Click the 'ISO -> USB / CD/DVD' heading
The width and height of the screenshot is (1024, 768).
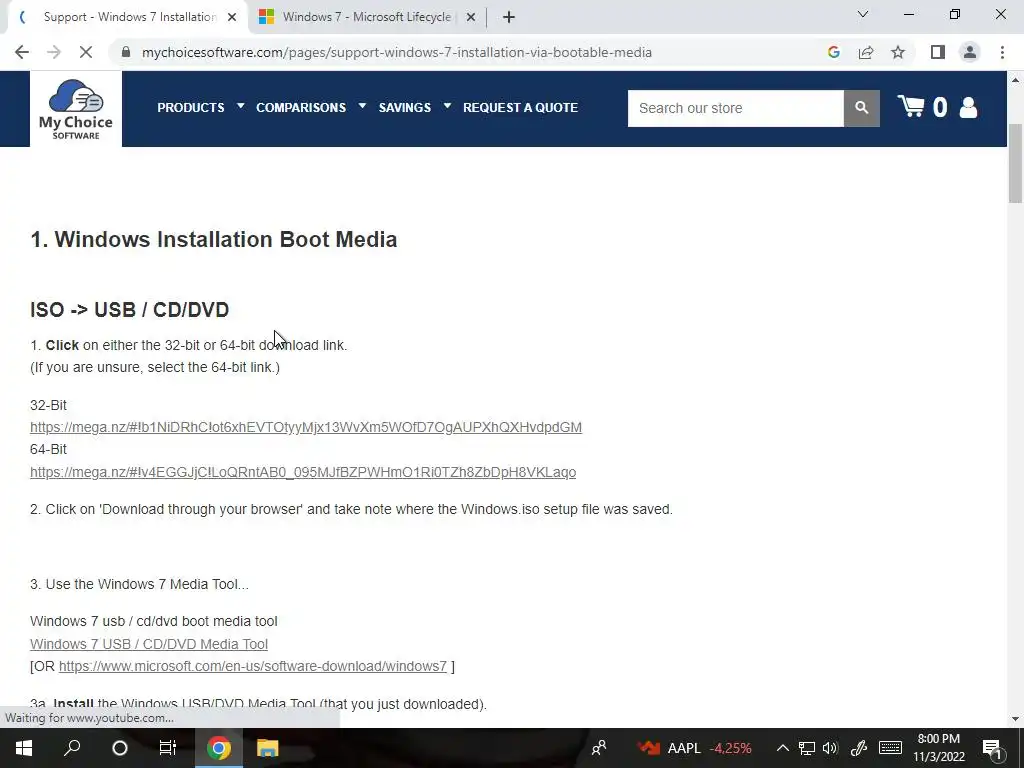click(129, 310)
